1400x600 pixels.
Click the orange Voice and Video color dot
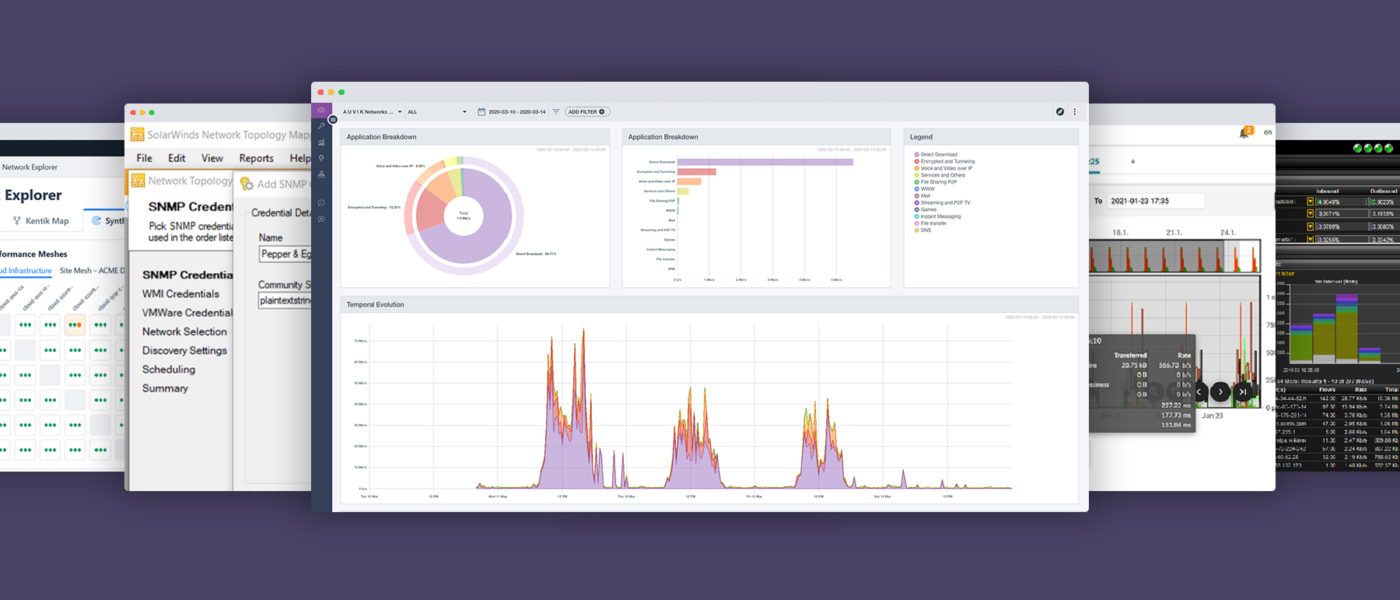pyautogui.click(x=916, y=168)
